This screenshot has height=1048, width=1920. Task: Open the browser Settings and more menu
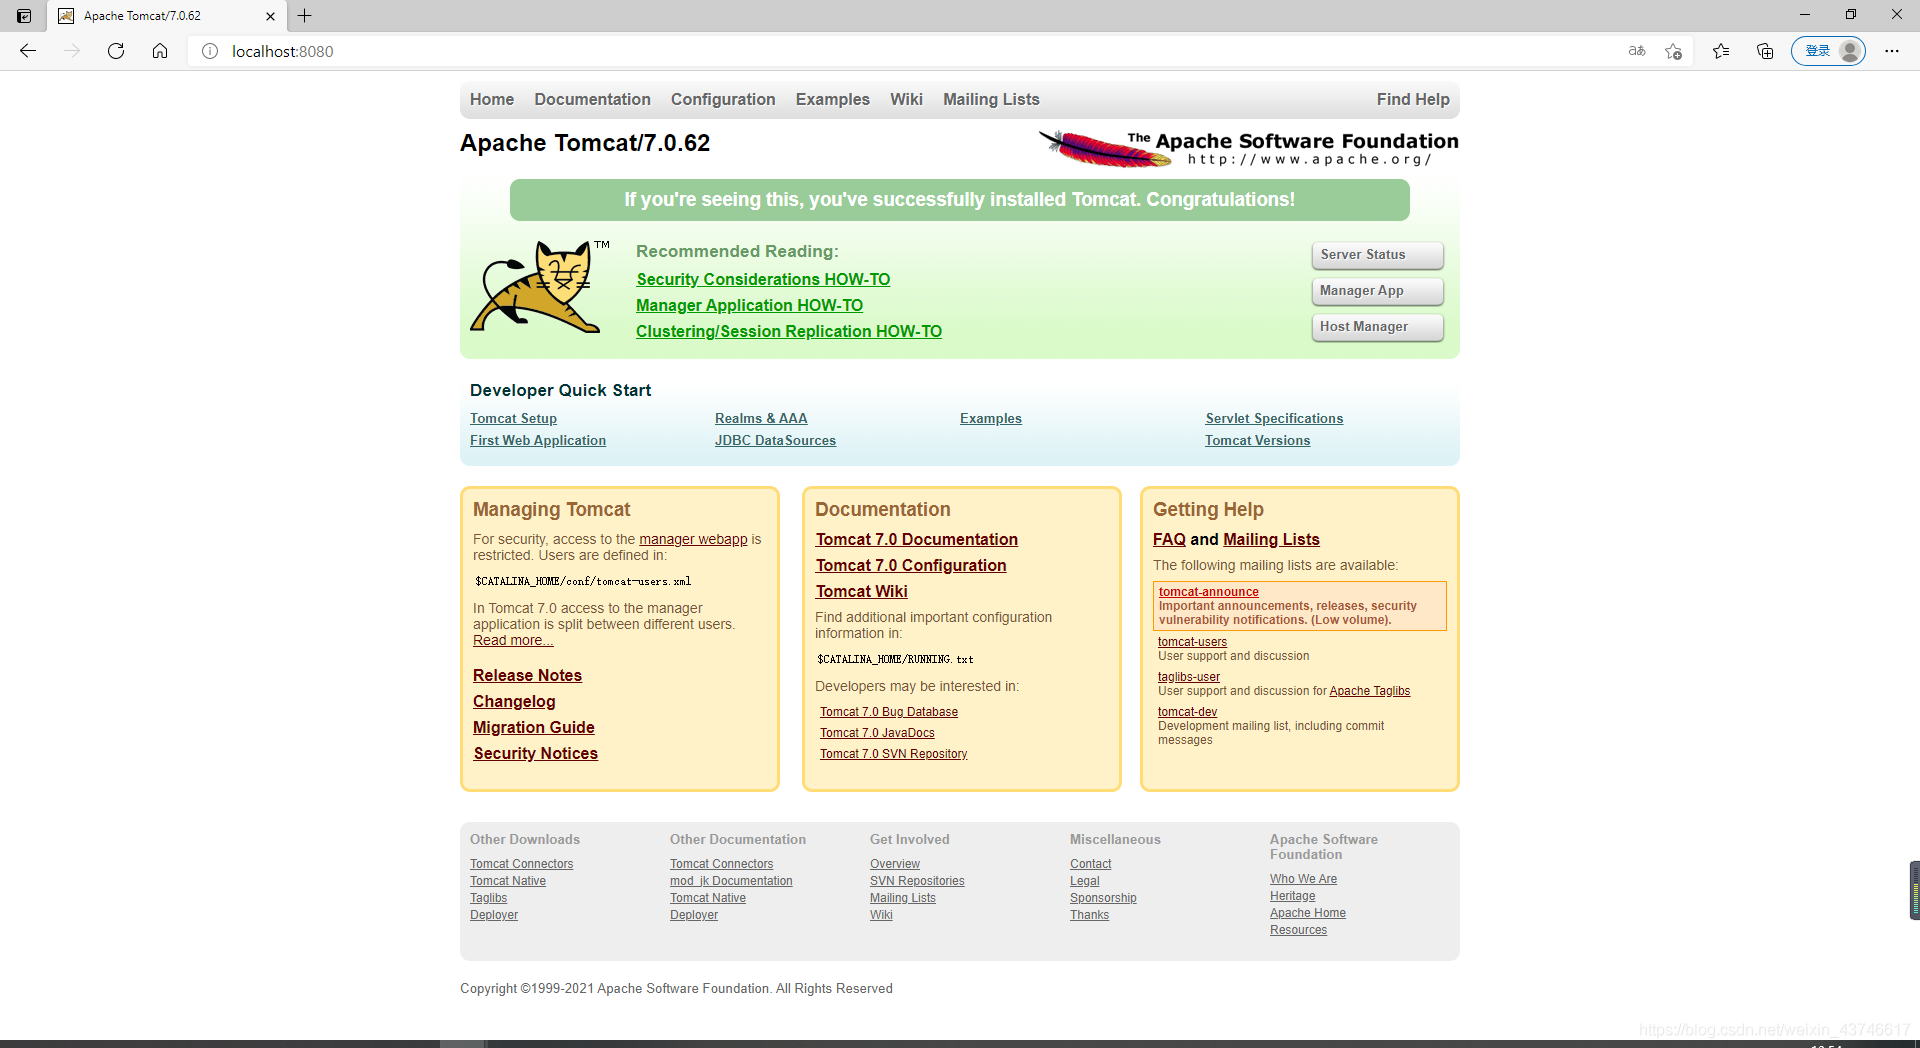[x=1892, y=51]
